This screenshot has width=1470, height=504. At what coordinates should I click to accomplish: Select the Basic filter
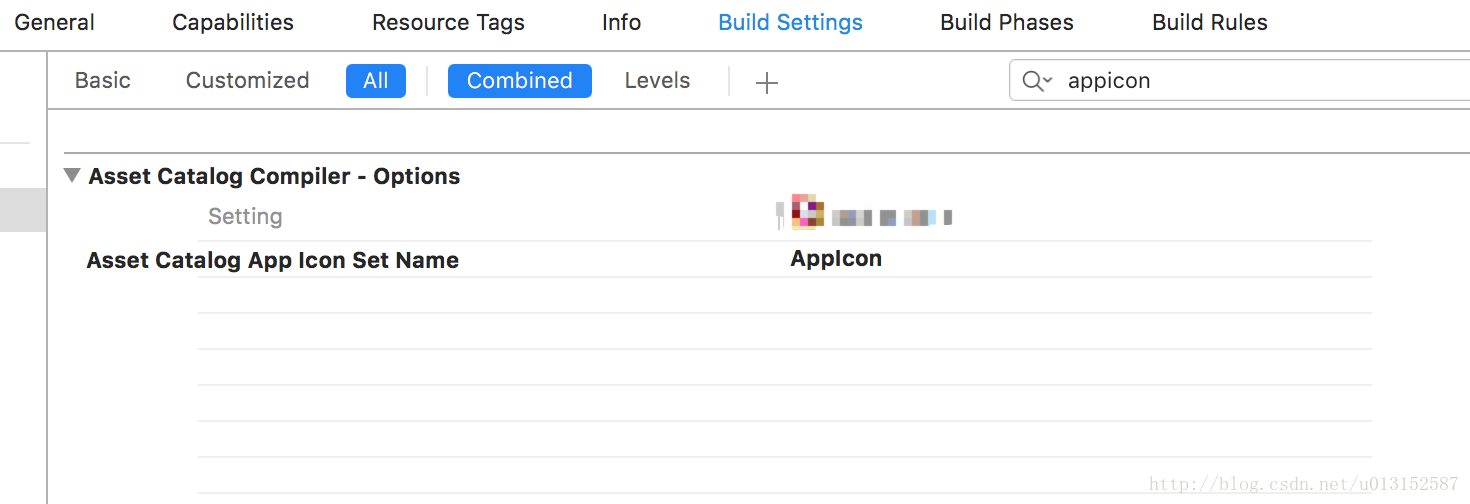coord(103,80)
